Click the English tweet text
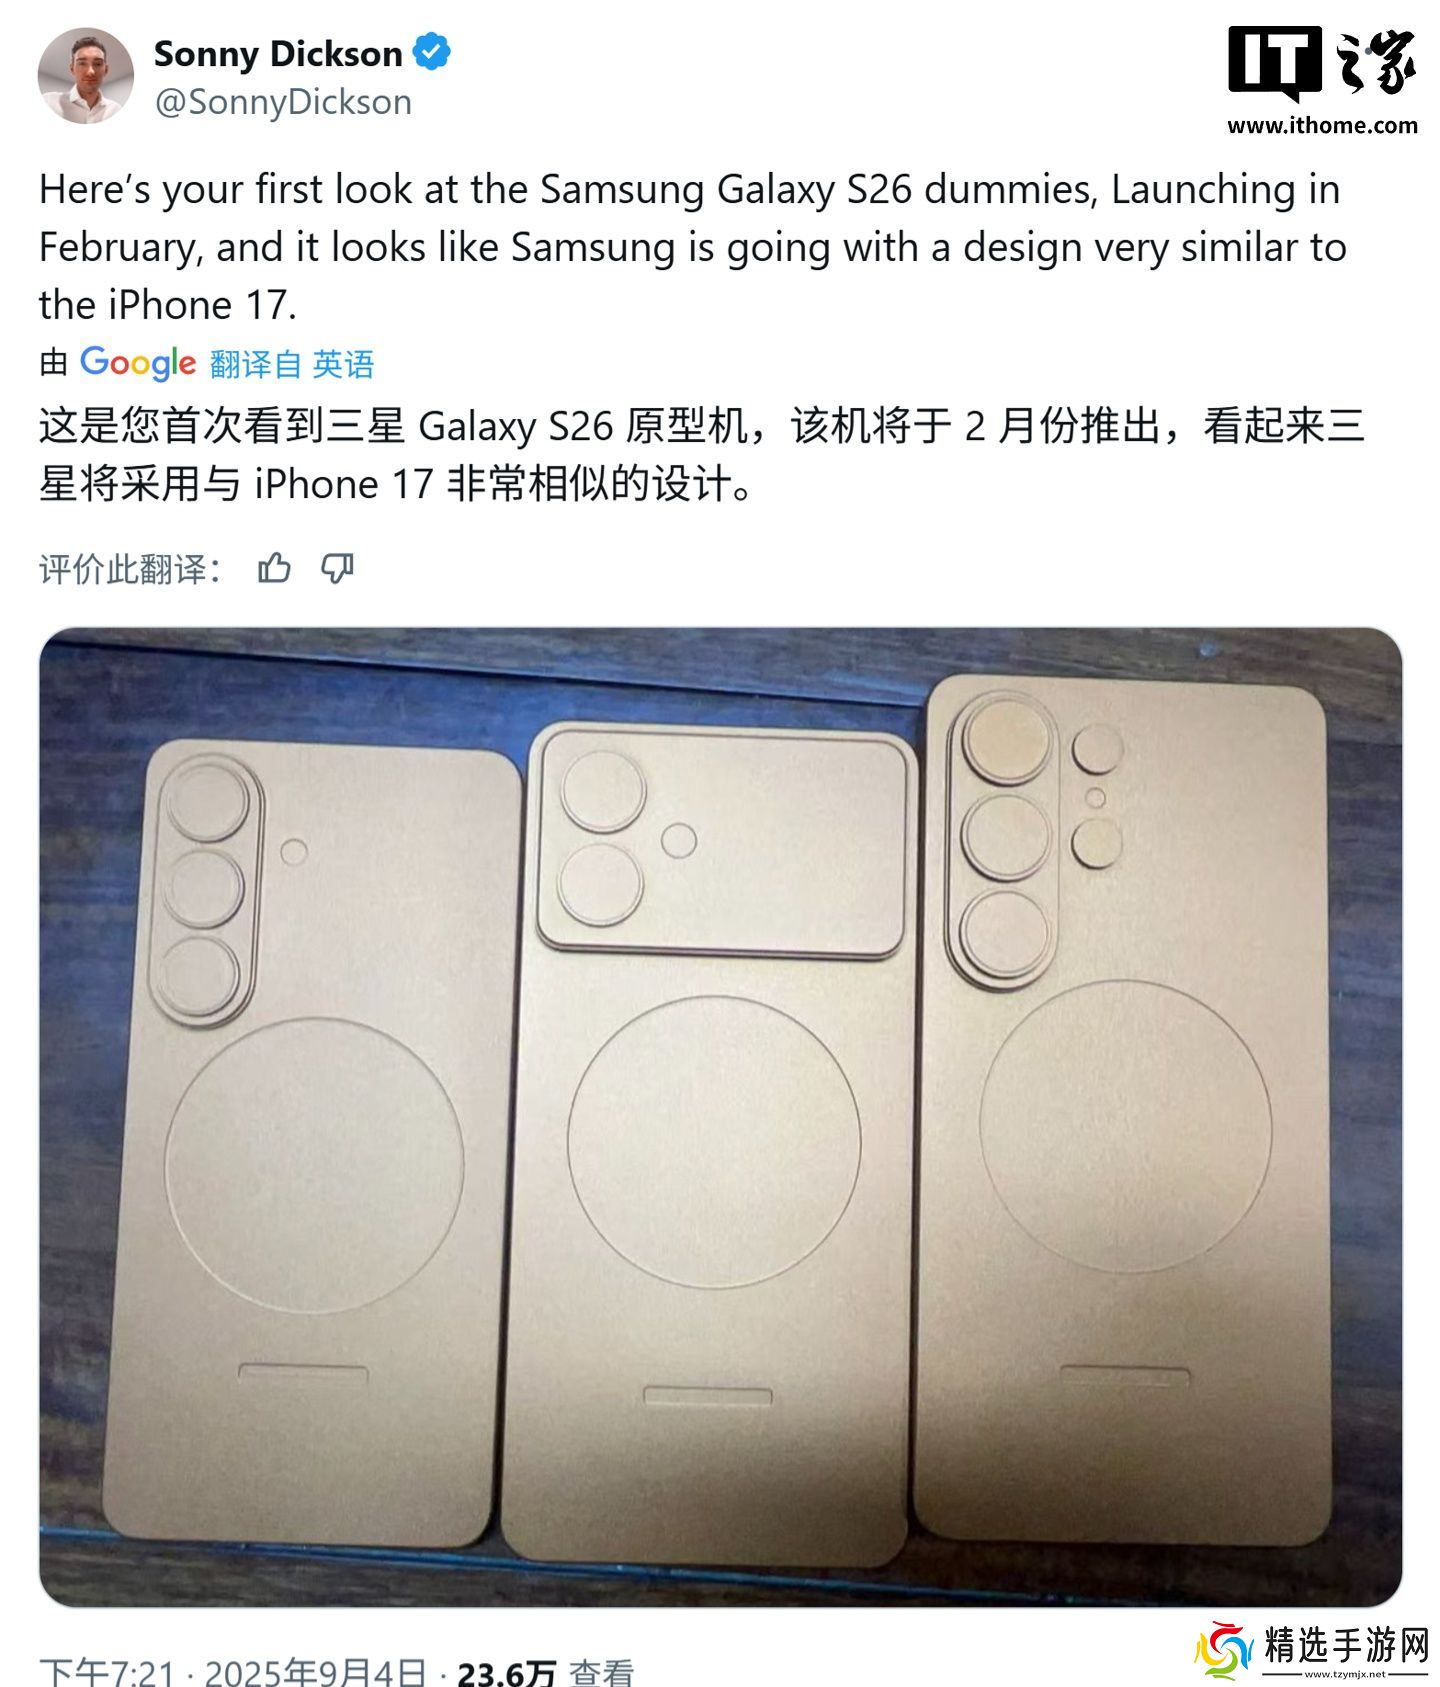This screenshot has width=1440, height=1687. (692, 247)
